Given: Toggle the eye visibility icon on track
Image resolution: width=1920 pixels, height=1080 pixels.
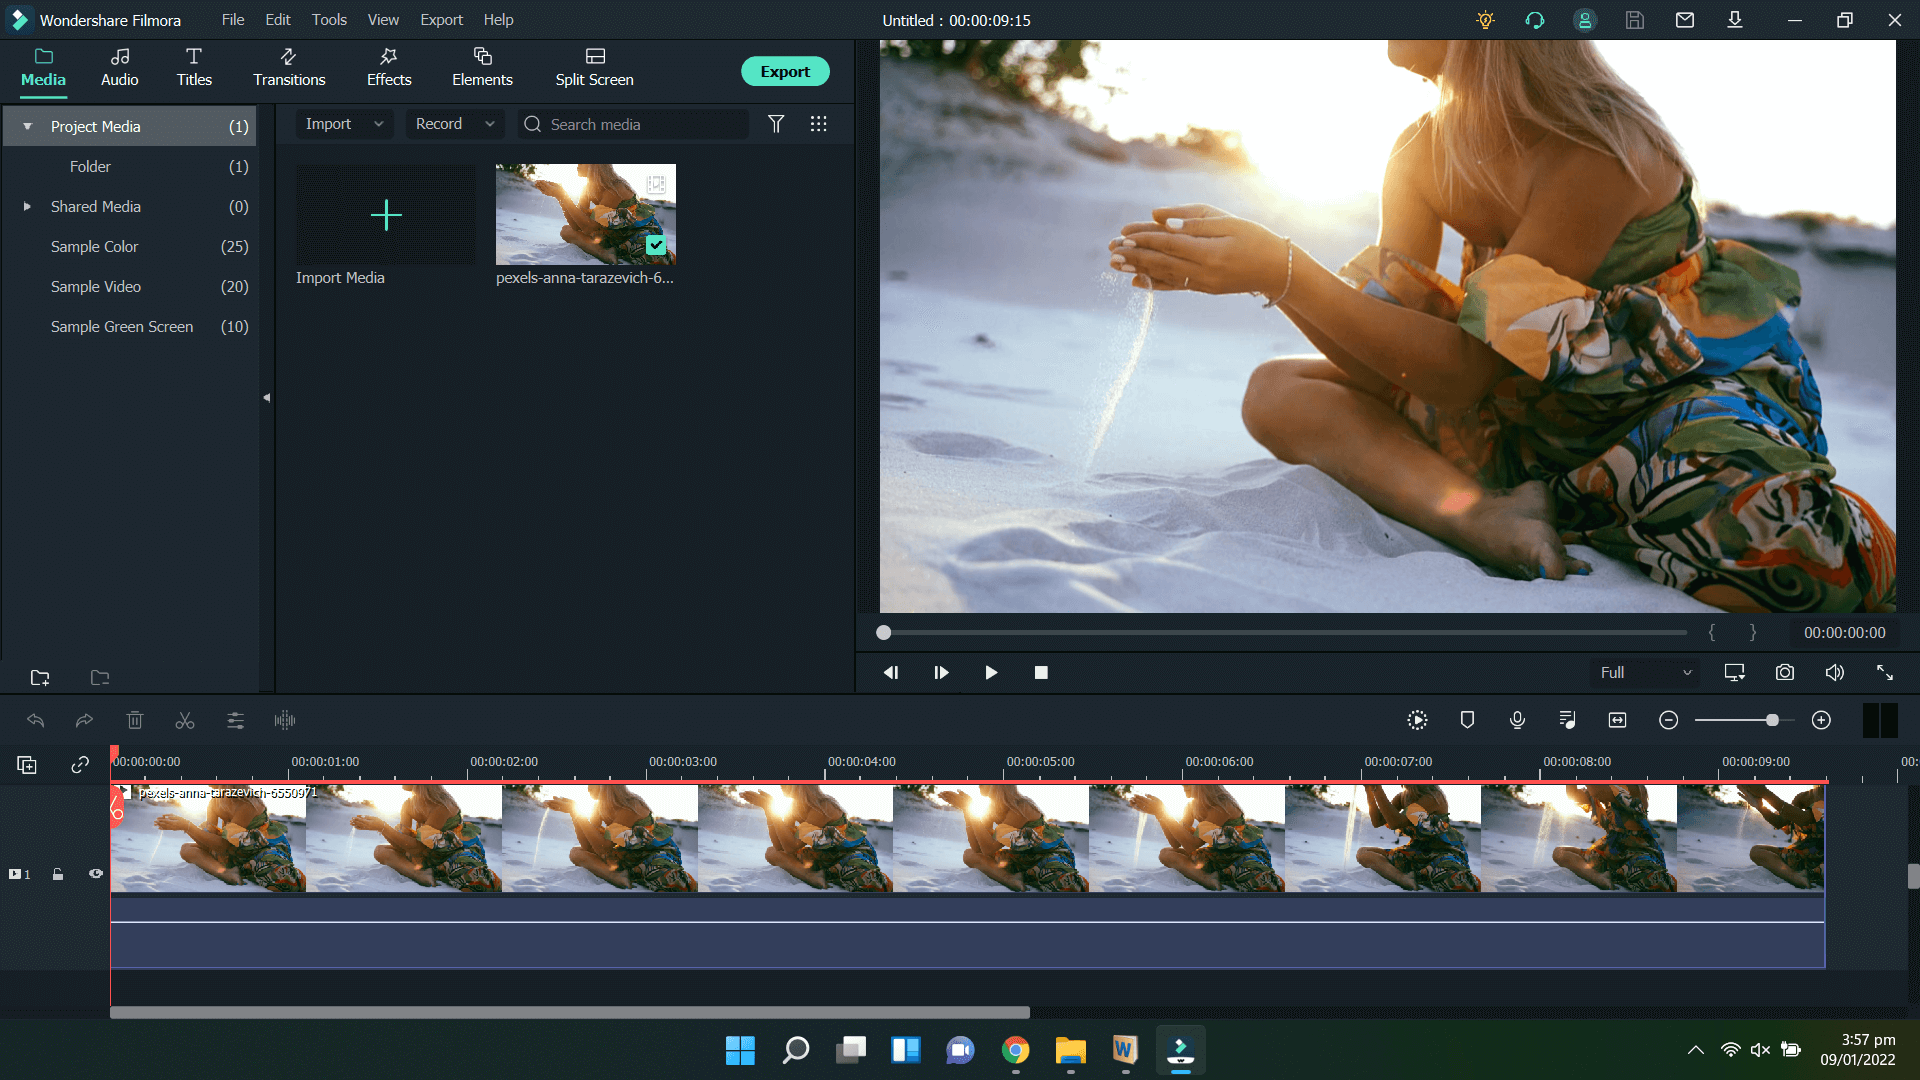Looking at the screenshot, I should [x=94, y=872].
